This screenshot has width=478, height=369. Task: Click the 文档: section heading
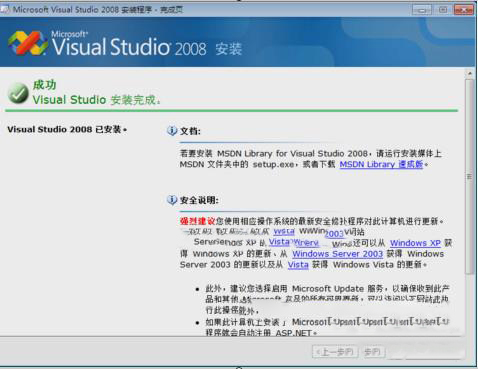point(190,131)
